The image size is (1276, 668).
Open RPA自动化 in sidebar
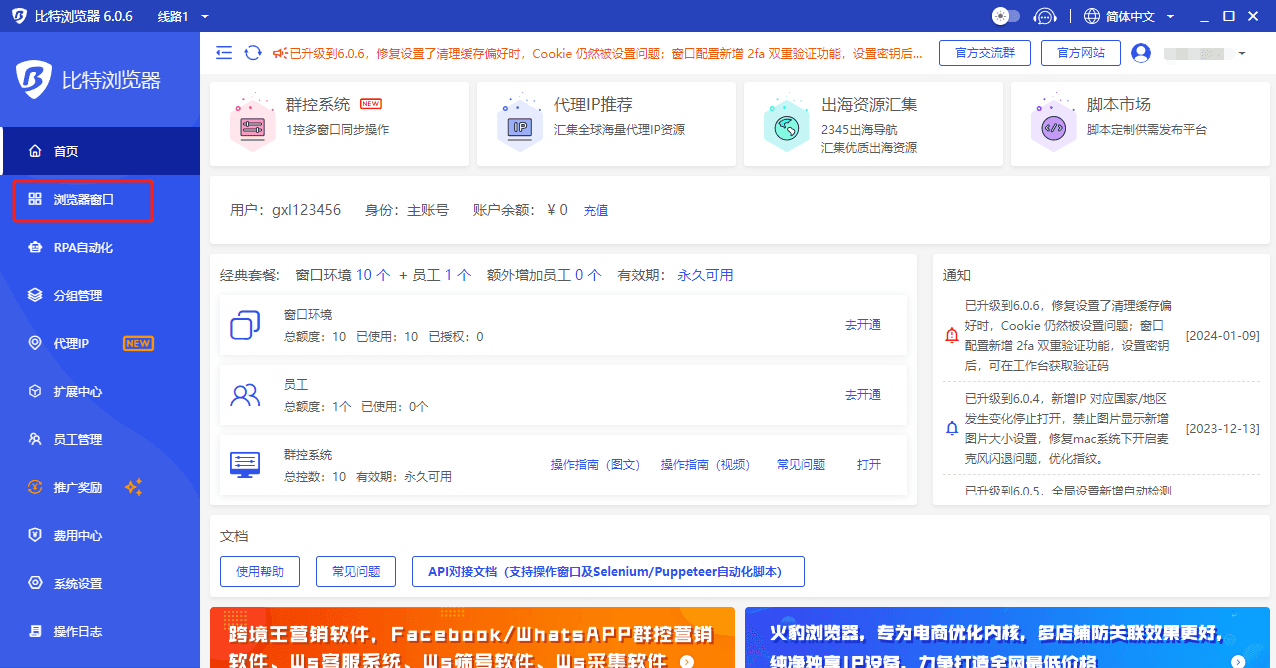(x=100, y=247)
